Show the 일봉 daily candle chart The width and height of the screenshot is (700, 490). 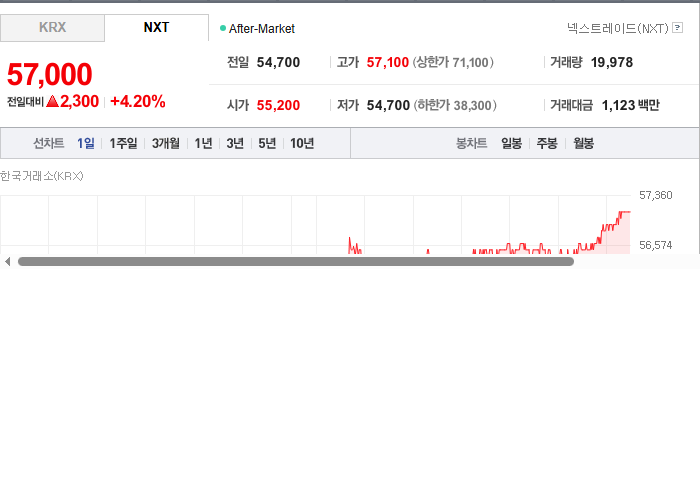[512, 143]
